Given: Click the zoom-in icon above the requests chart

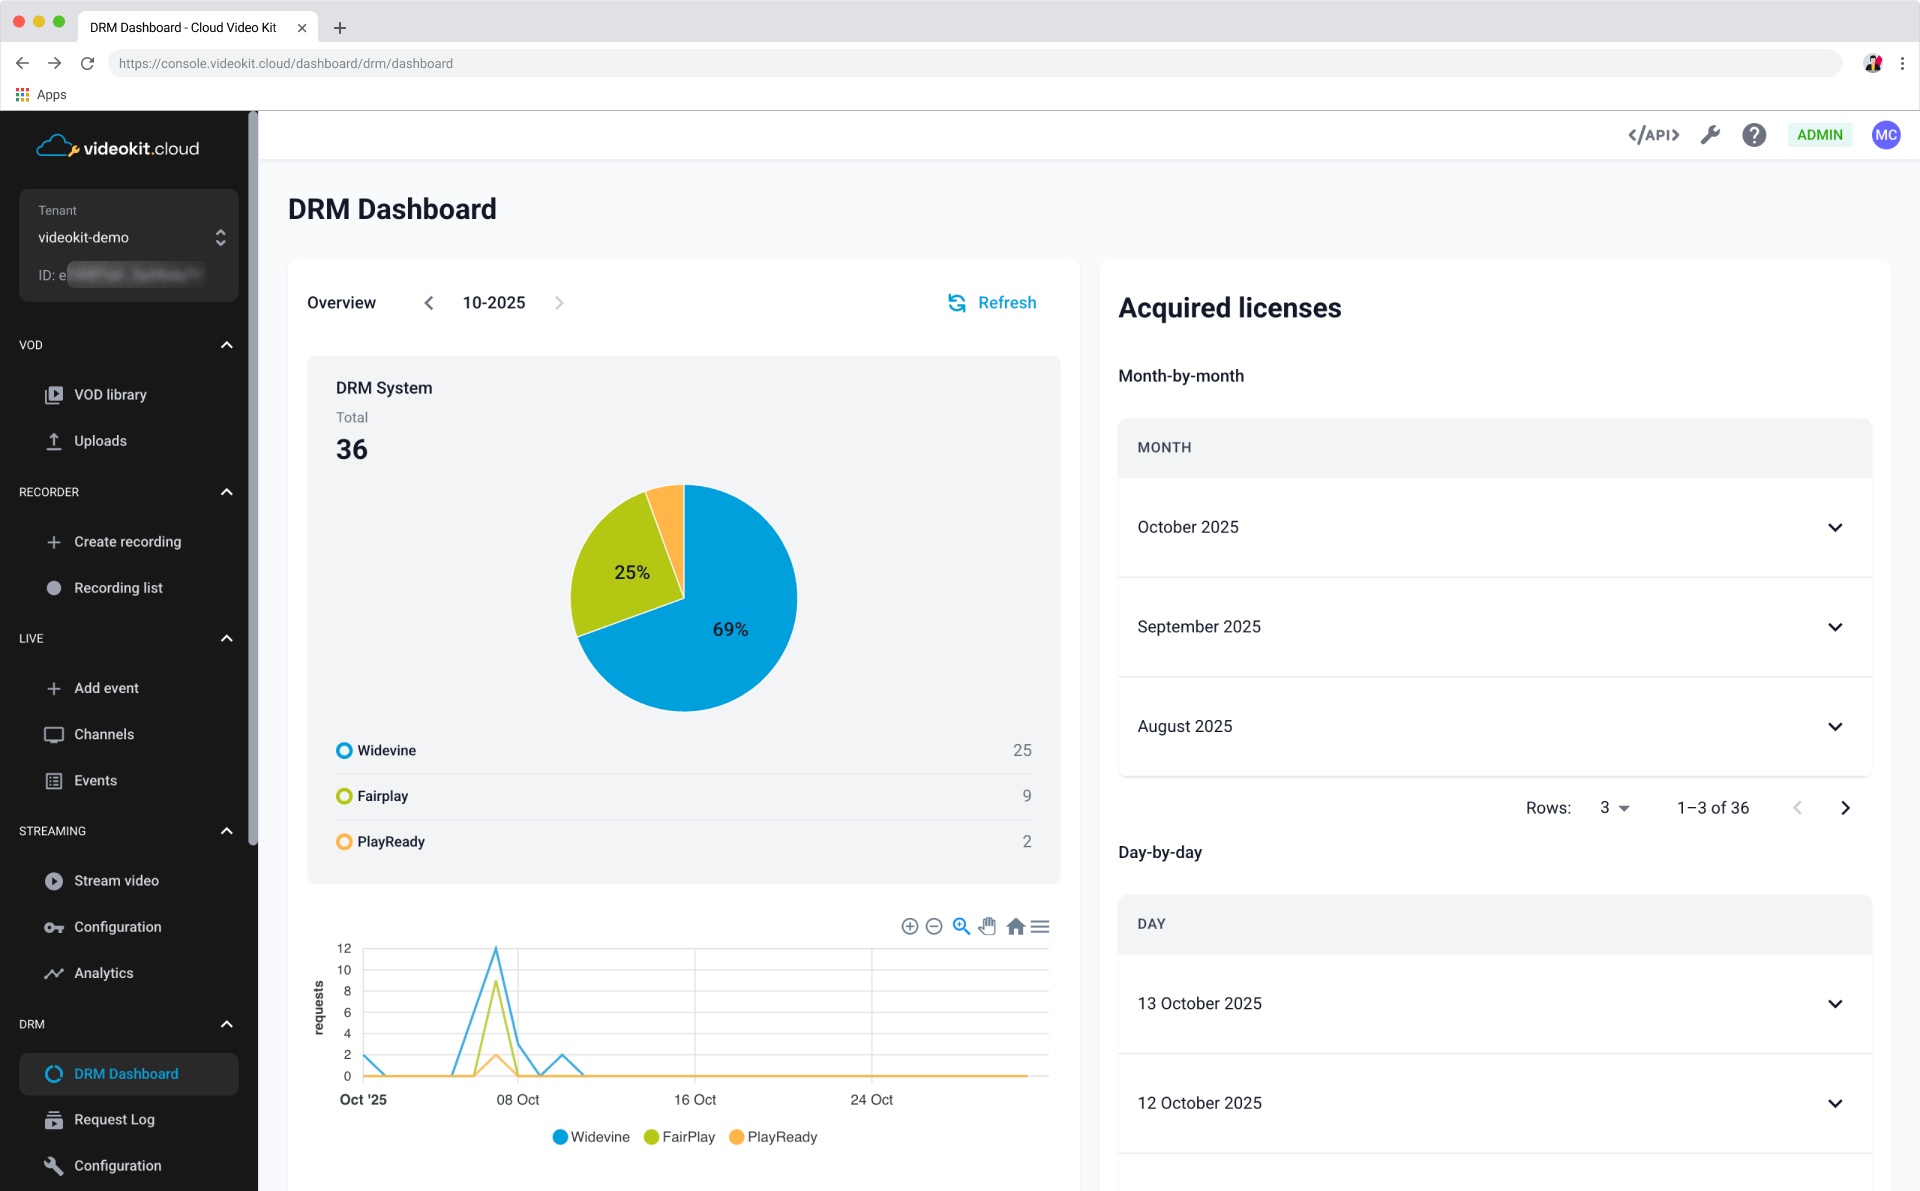Looking at the screenshot, I should pyautogui.click(x=909, y=926).
